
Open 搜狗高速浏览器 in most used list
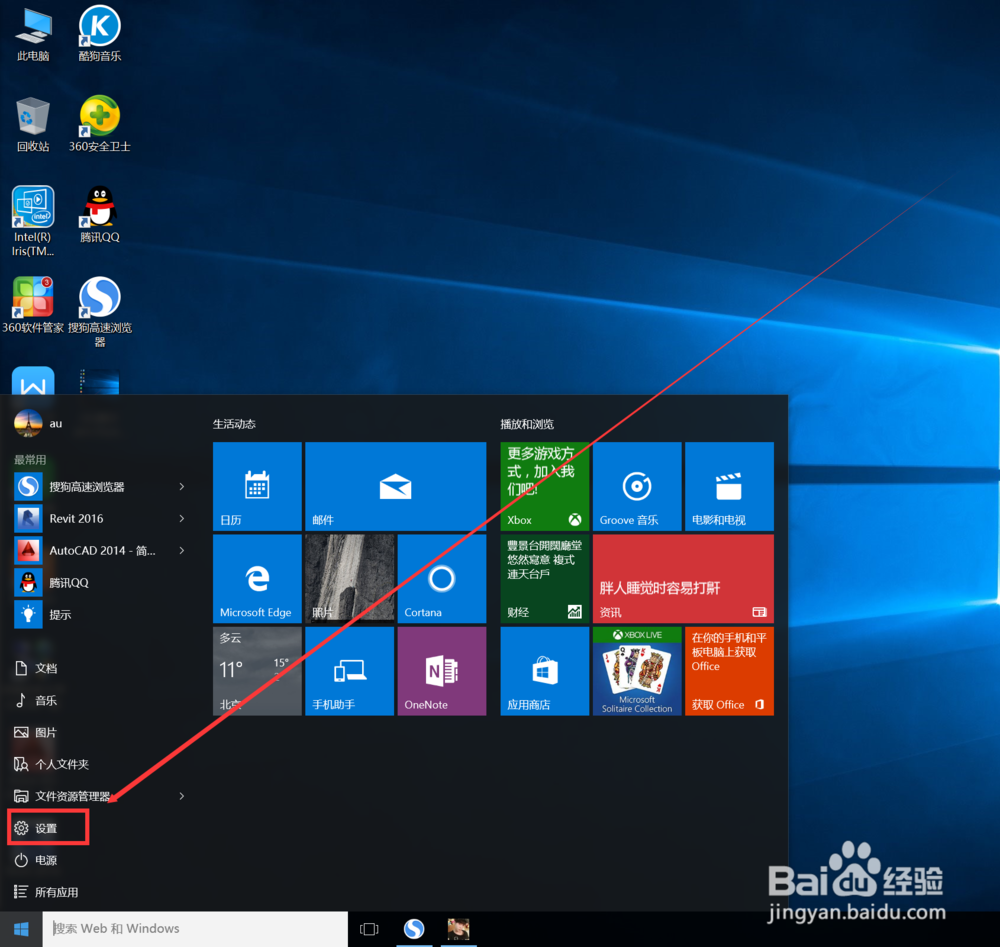86,487
